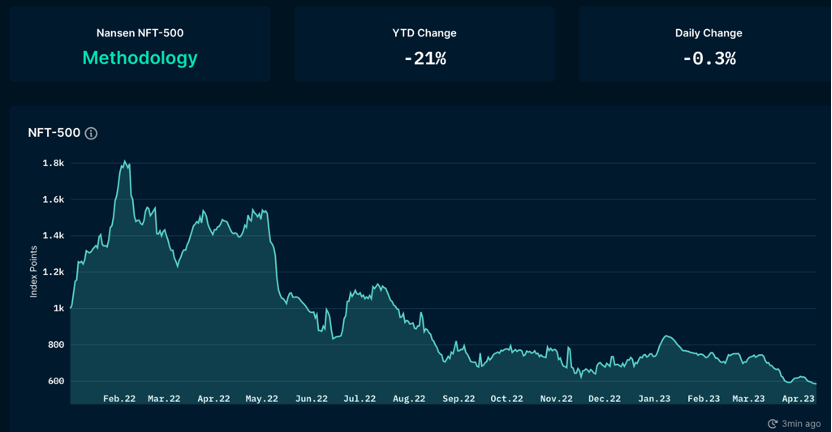Select the Sep.22 x-axis label
Image resolution: width=832 pixels, height=432 pixels.
[458, 399]
